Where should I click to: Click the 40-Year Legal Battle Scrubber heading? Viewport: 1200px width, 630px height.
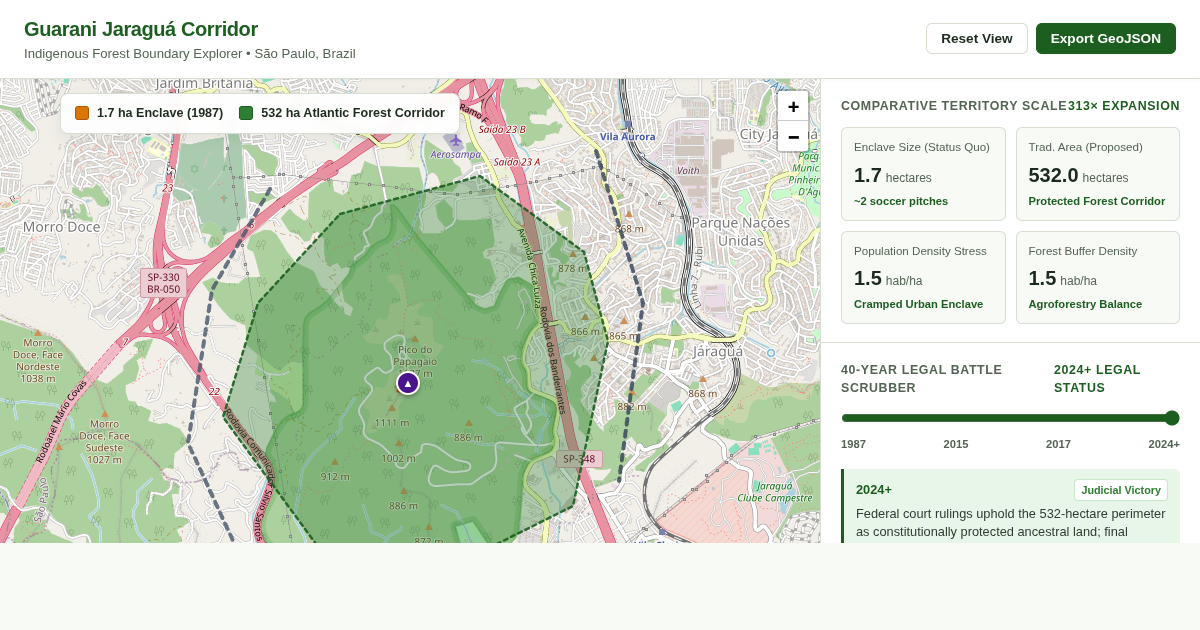[x=921, y=379]
